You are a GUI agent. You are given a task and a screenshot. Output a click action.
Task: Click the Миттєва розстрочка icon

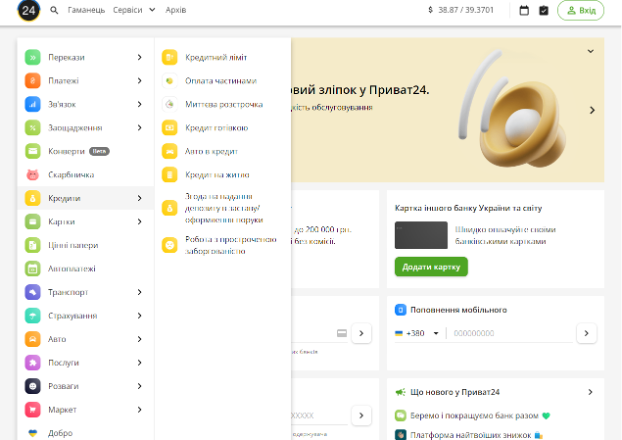pyautogui.click(x=169, y=104)
